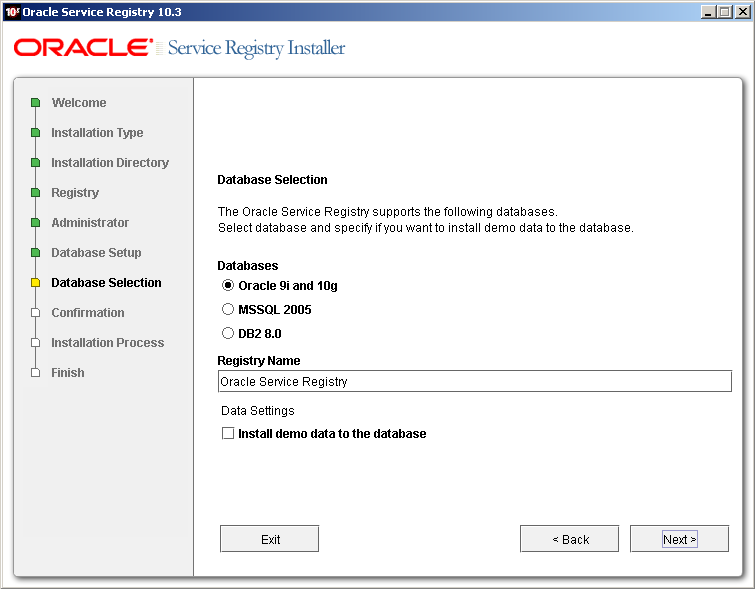The image size is (755, 589).
Task: Click the Database Selection step label in sidebar
Action: [106, 283]
